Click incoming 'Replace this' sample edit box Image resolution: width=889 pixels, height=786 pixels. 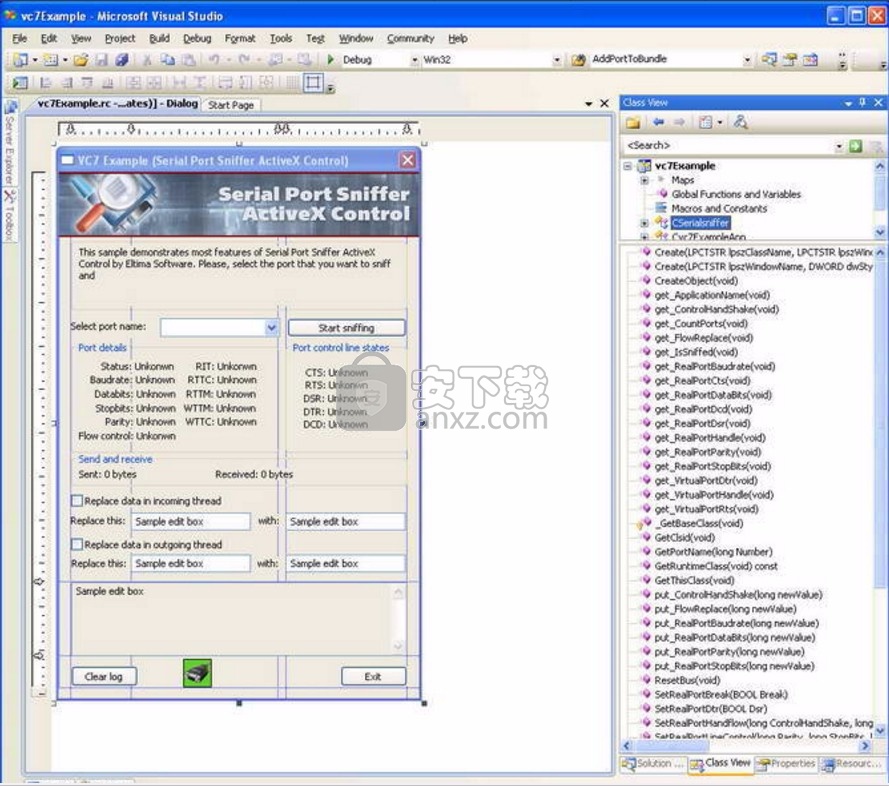click(191, 522)
